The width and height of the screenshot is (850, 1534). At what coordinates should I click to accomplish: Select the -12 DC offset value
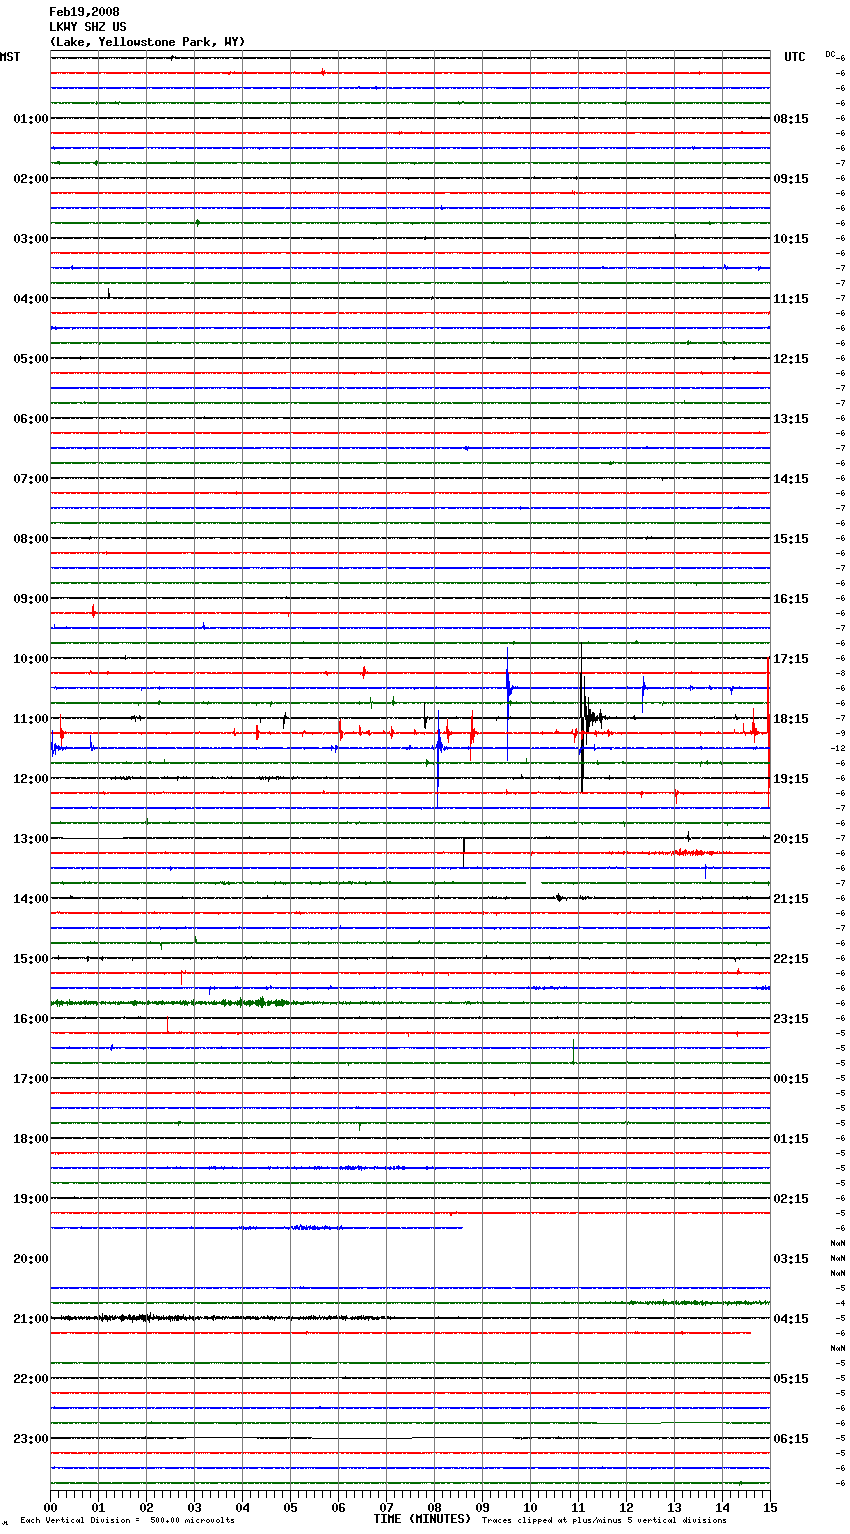click(x=838, y=749)
